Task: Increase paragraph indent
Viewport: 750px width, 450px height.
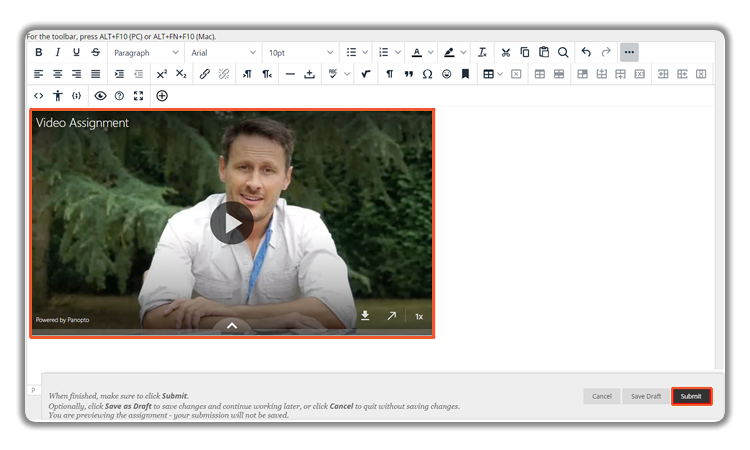Action: tap(120, 74)
